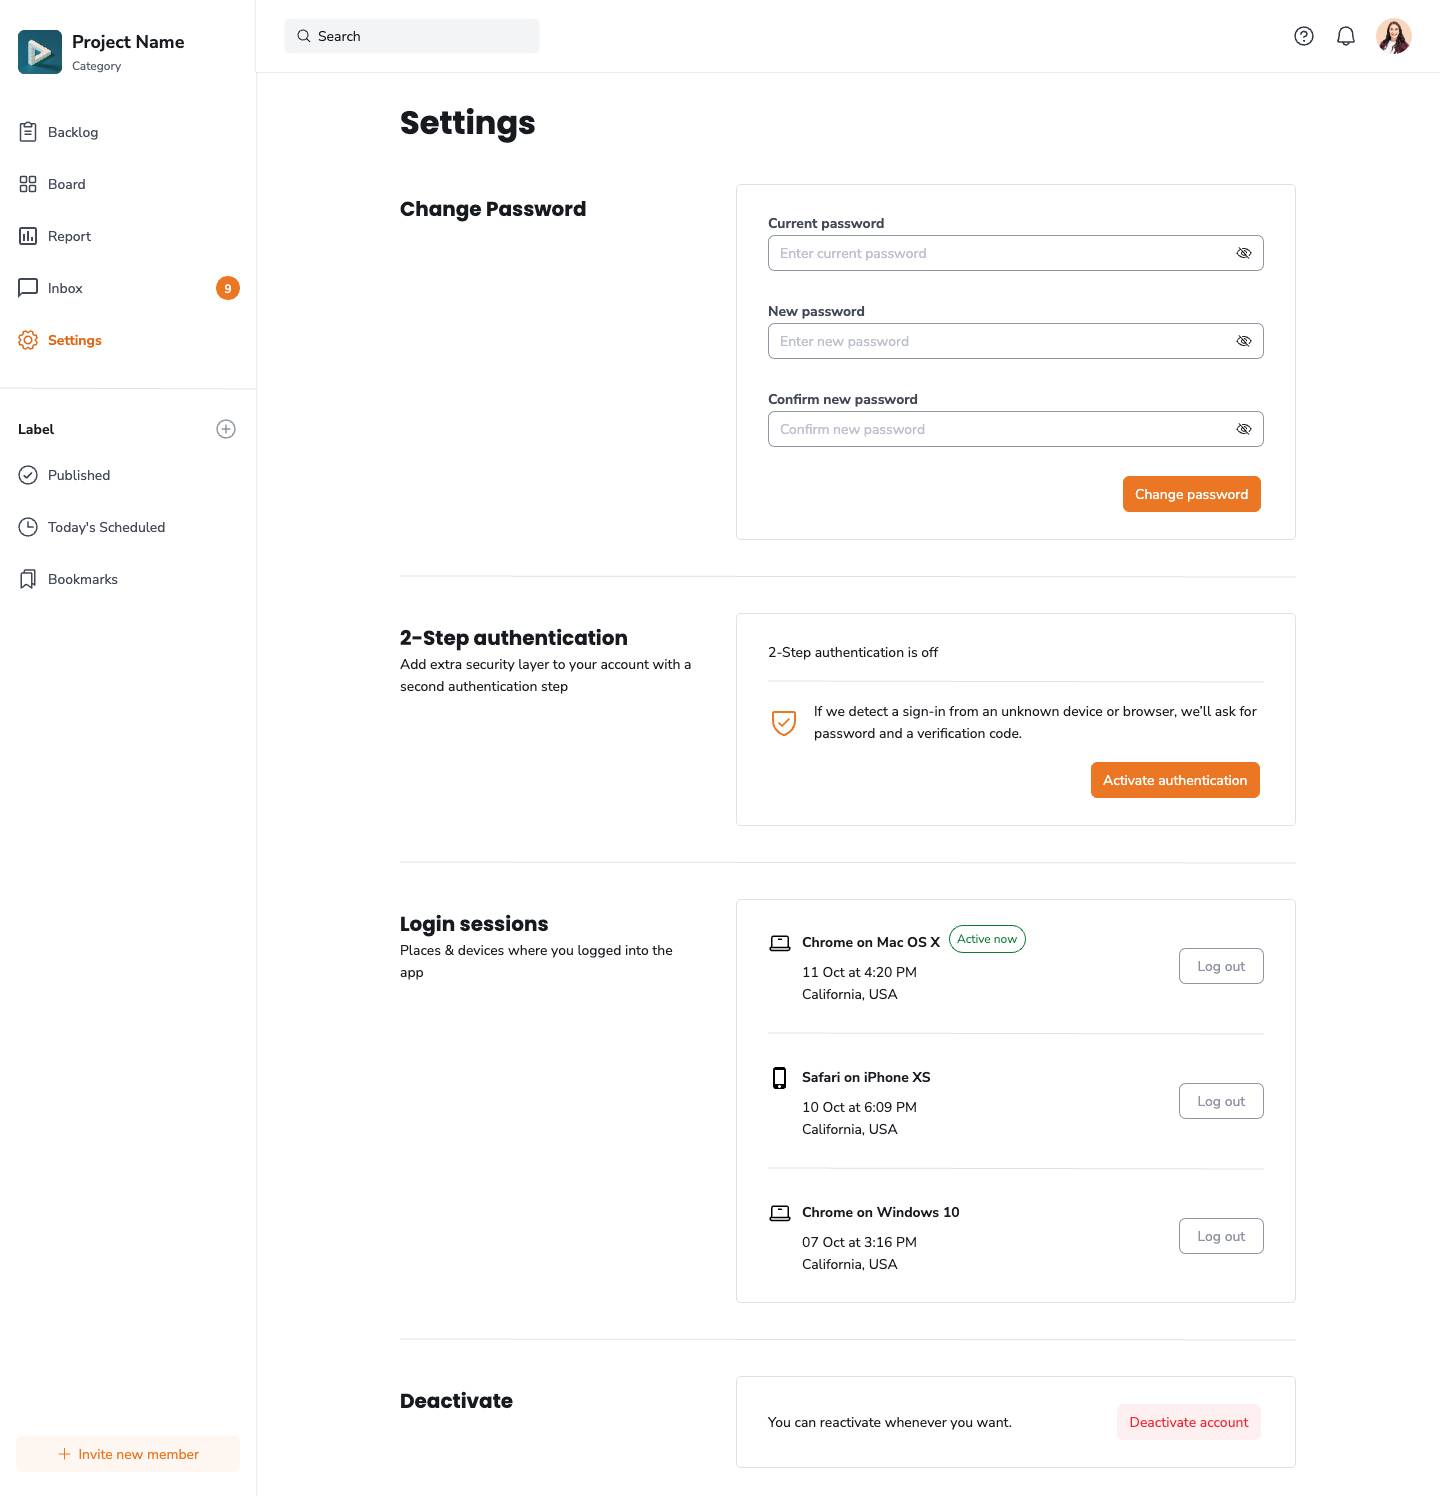Add a new label with plus icon
The height and width of the screenshot is (1496, 1440).
[x=226, y=429]
